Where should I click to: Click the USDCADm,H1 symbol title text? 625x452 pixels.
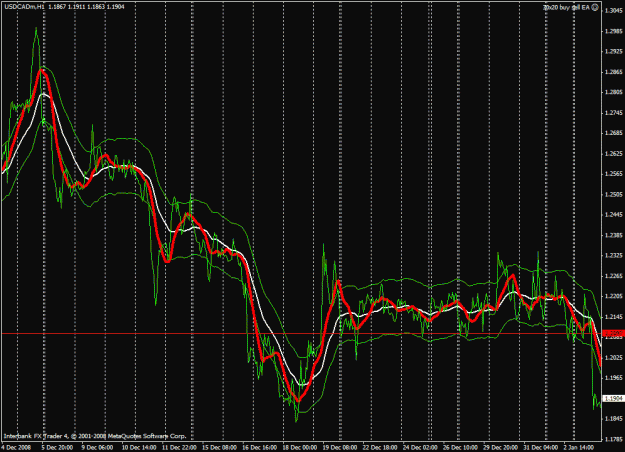click(x=25, y=7)
